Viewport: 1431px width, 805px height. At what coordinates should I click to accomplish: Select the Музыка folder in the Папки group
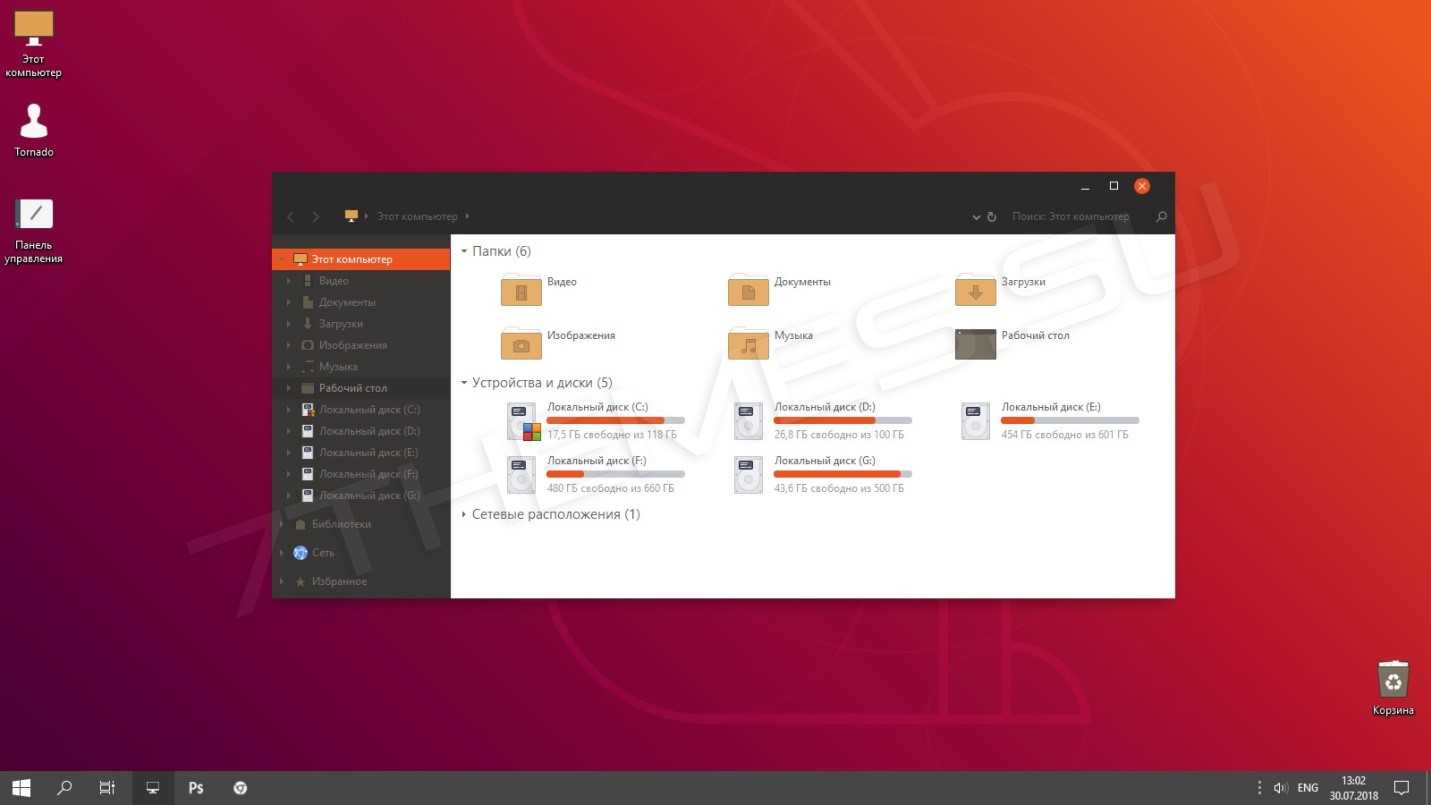[748, 344]
